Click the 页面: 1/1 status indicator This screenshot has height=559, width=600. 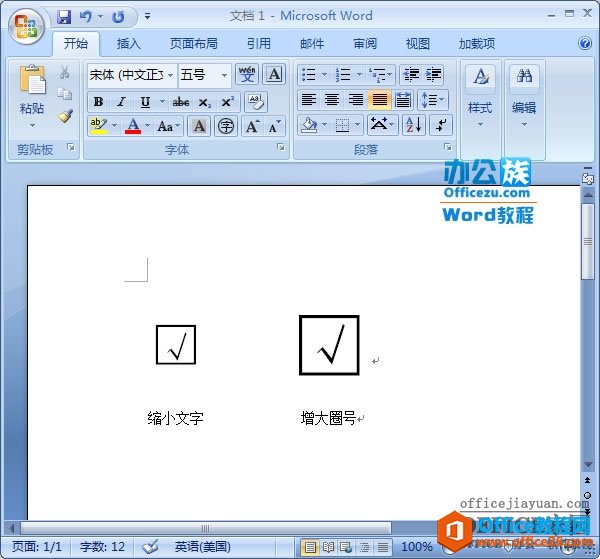37,546
